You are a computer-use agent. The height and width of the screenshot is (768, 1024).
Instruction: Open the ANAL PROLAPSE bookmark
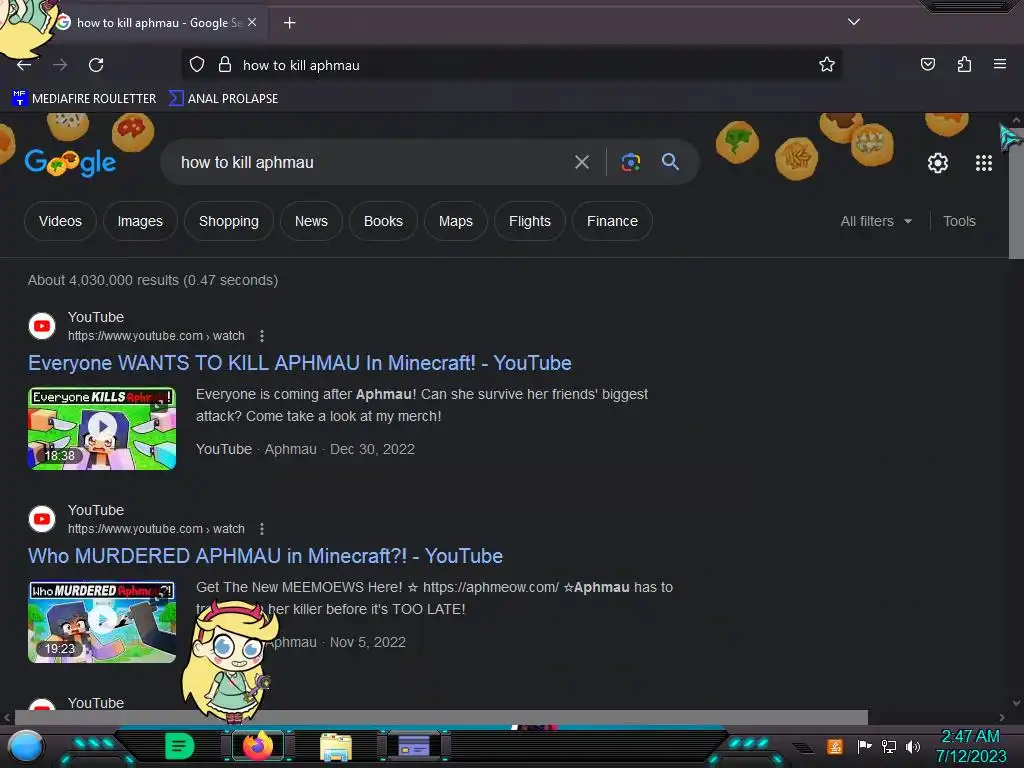coord(223,99)
